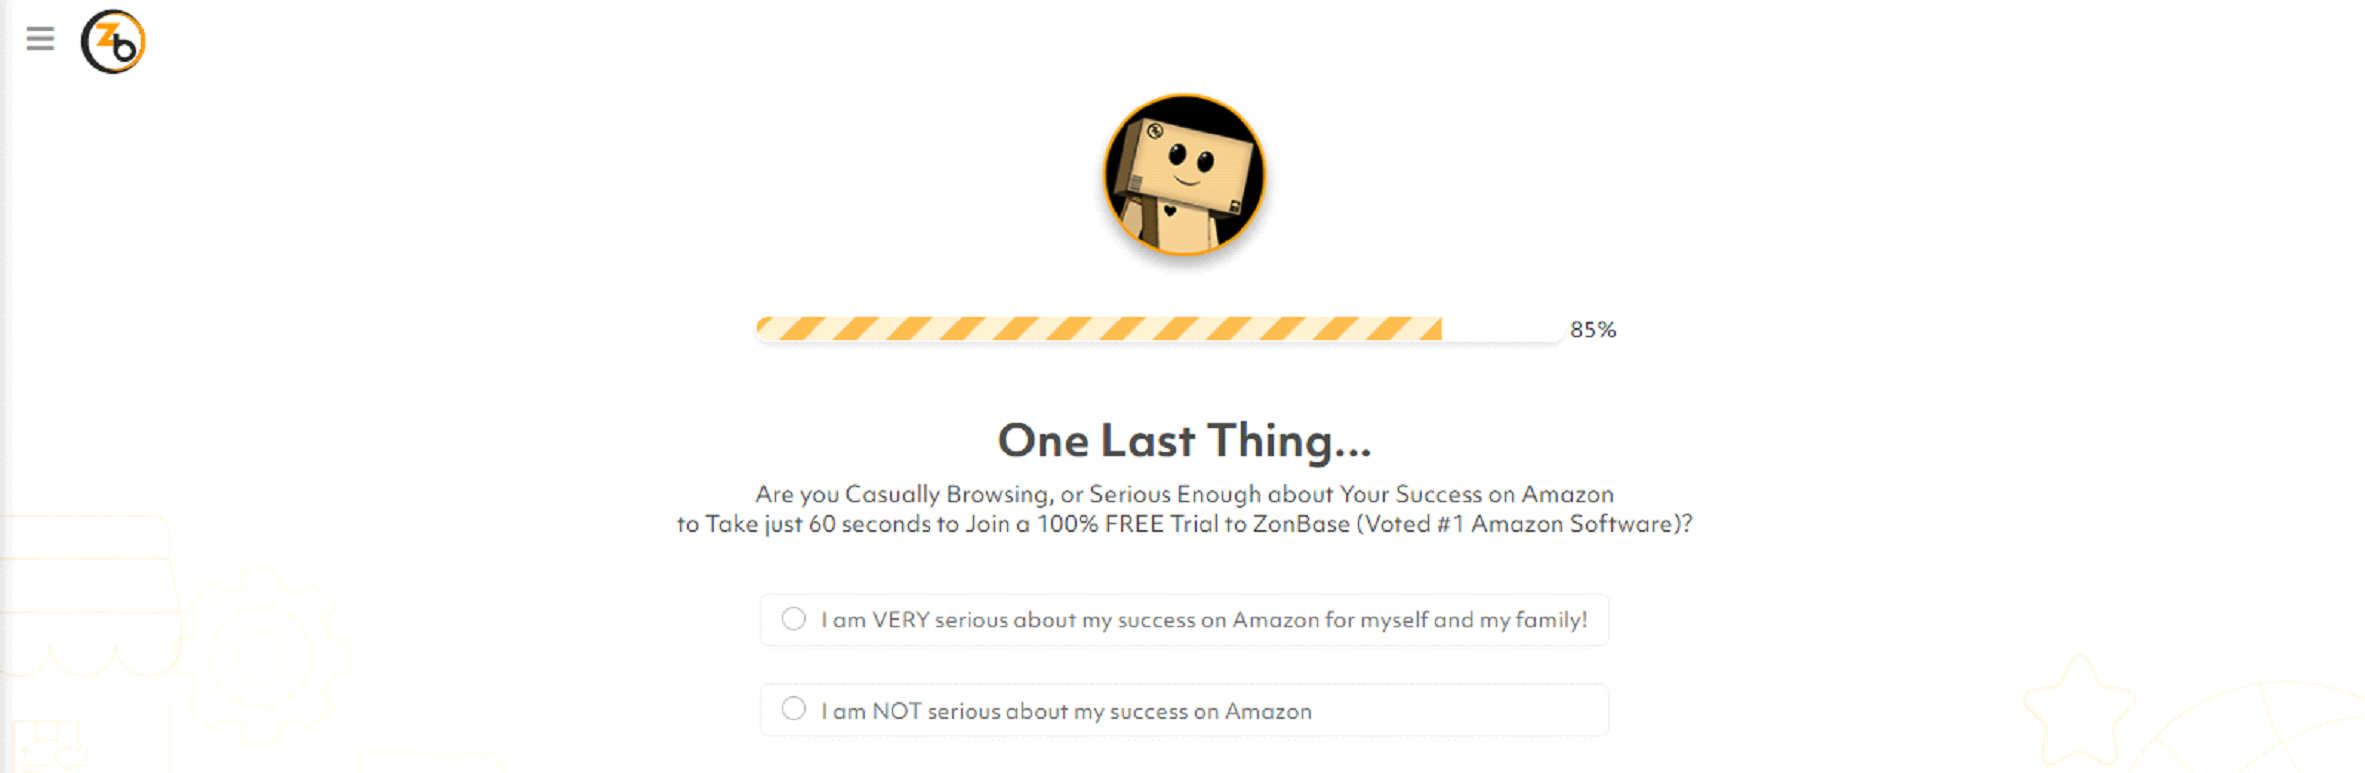Click the faint gear background icon
The image size is (2365, 773).
click(x=262, y=656)
